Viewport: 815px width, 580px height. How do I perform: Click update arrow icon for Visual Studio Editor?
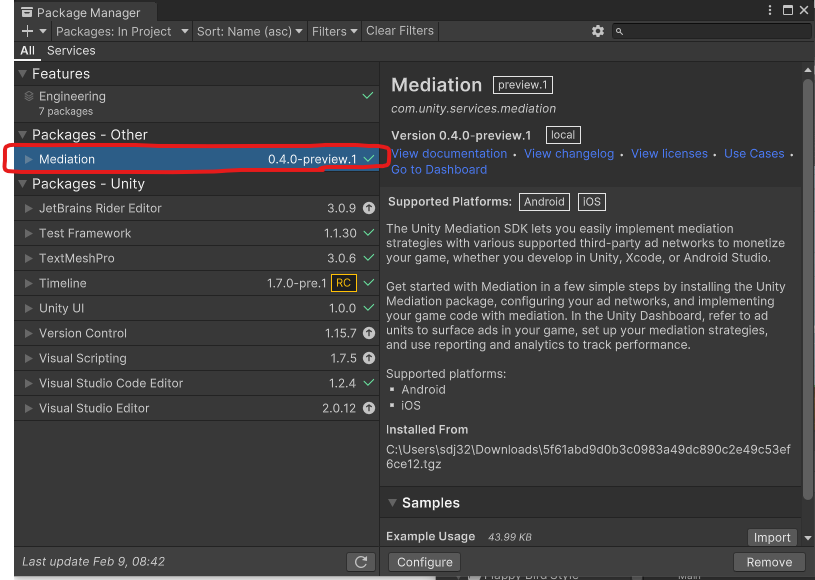coord(369,408)
